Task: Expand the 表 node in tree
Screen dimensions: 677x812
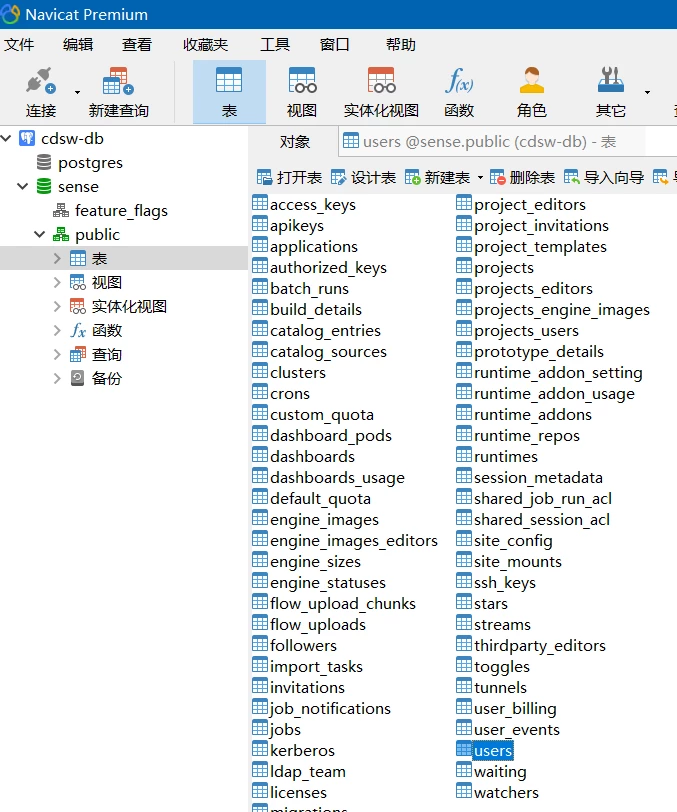Action: coord(57,258)
